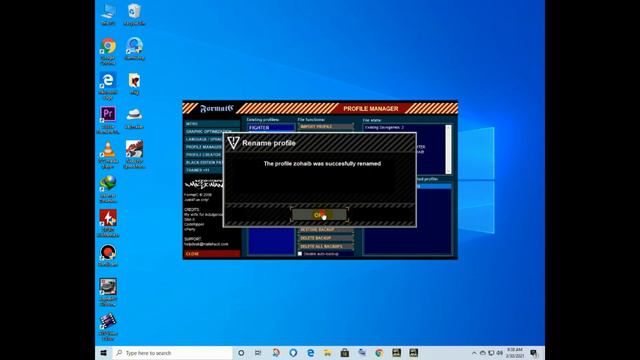Click the taskbar search box
This screenshot has height=360, width=640.
point(172,353)
